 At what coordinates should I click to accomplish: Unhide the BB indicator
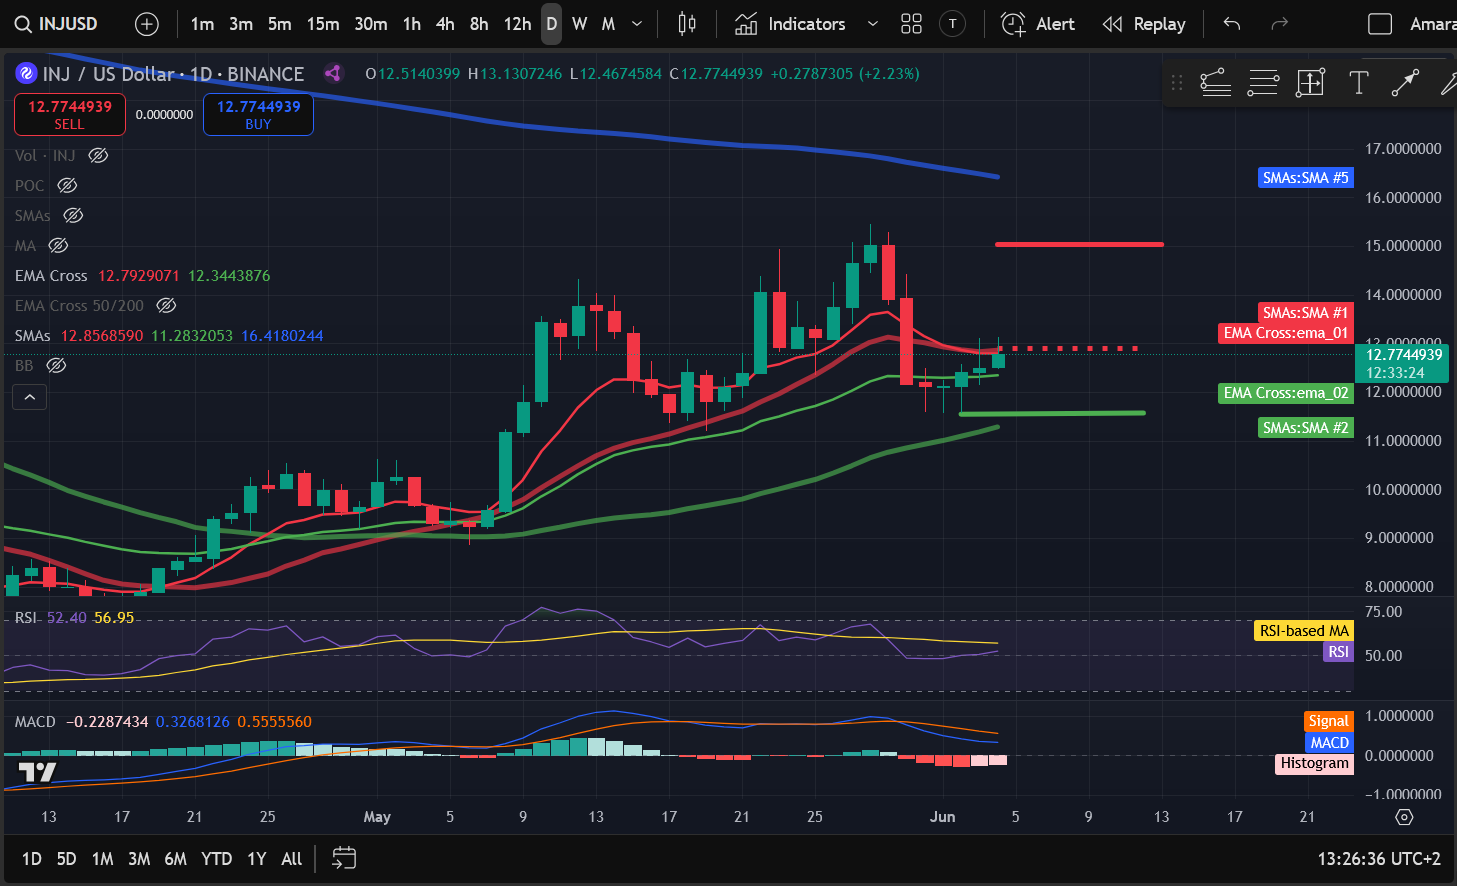click(57, 365)
